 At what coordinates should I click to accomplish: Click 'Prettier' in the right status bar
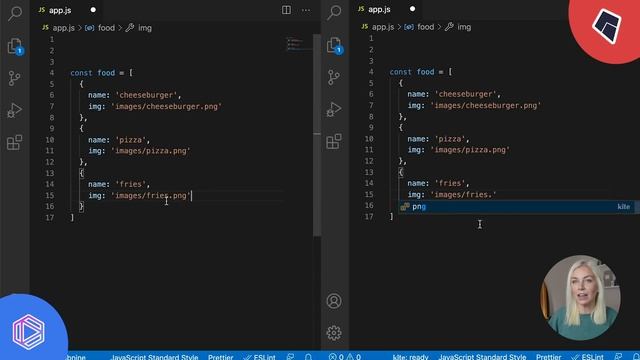point(549,357)
